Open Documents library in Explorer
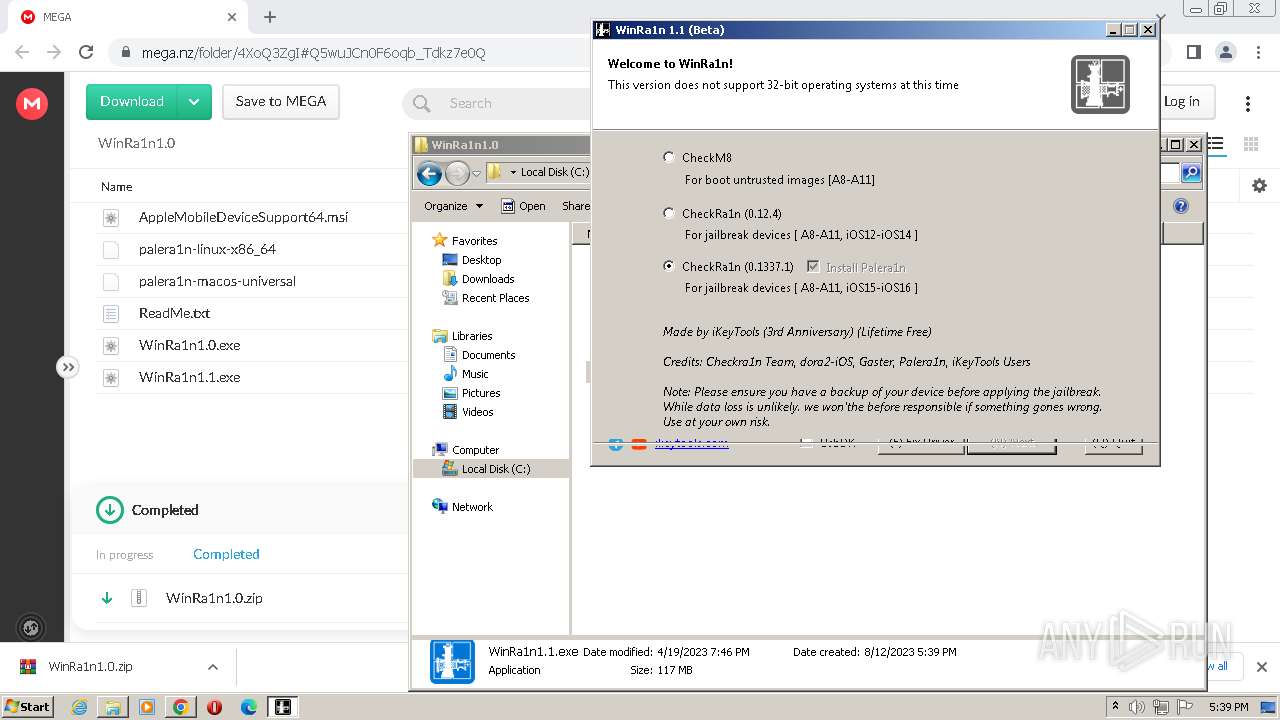The image size is (1280, 720). coord(478,355)
